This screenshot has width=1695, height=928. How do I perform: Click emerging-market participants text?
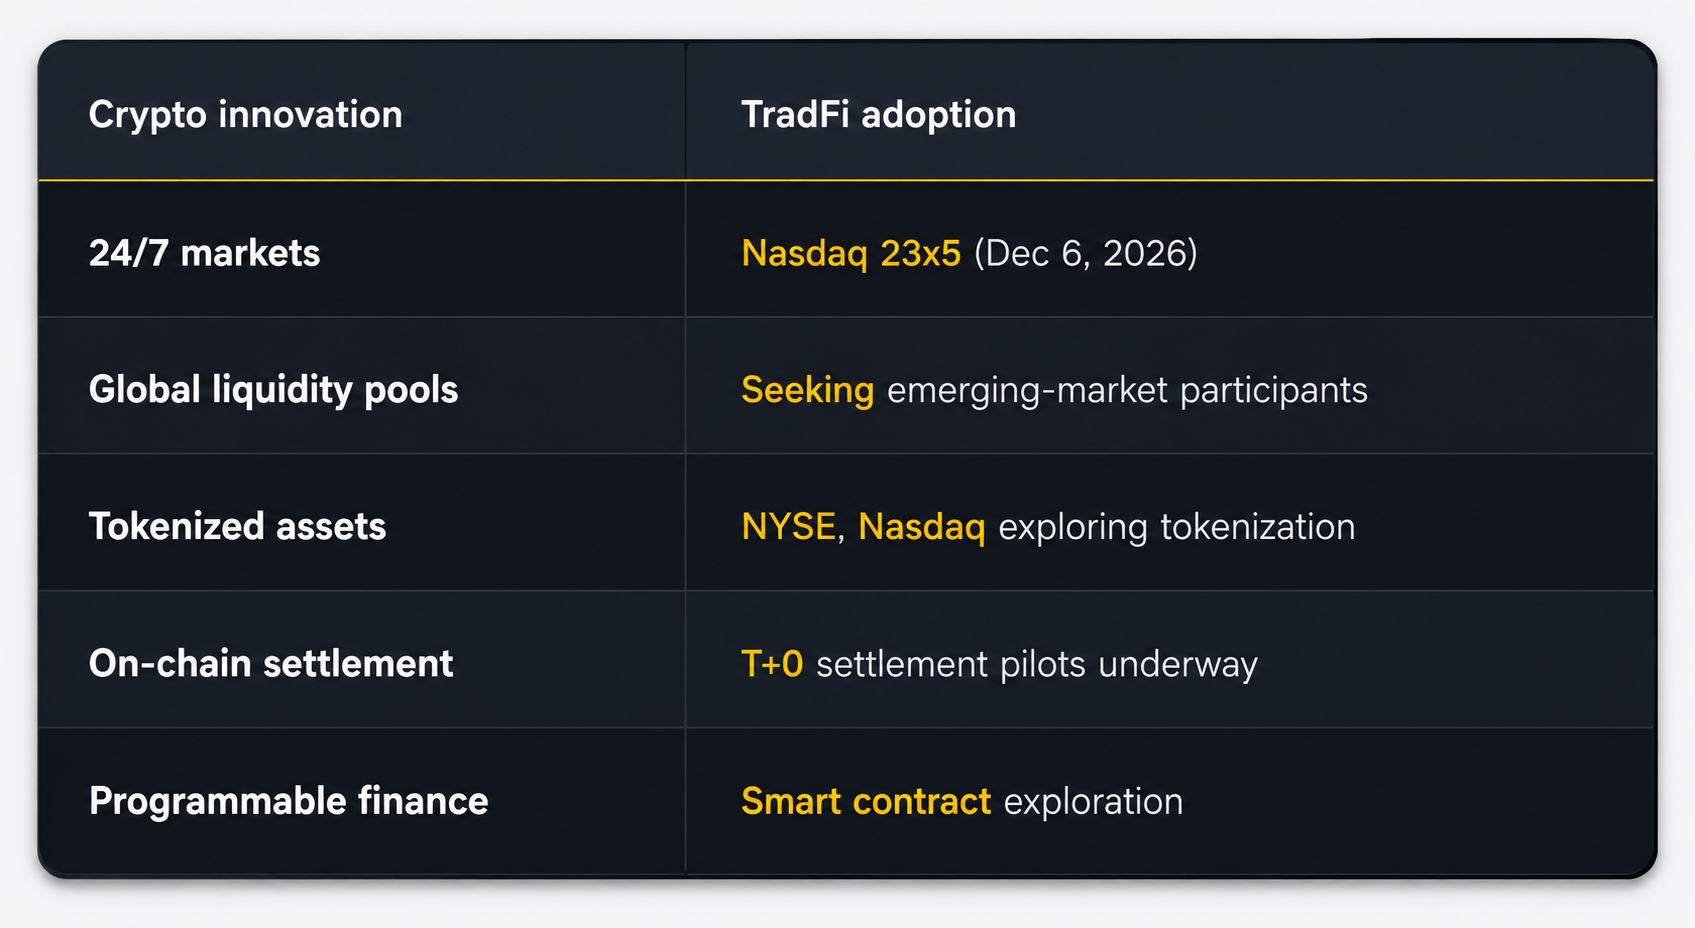click(1127, 391)
